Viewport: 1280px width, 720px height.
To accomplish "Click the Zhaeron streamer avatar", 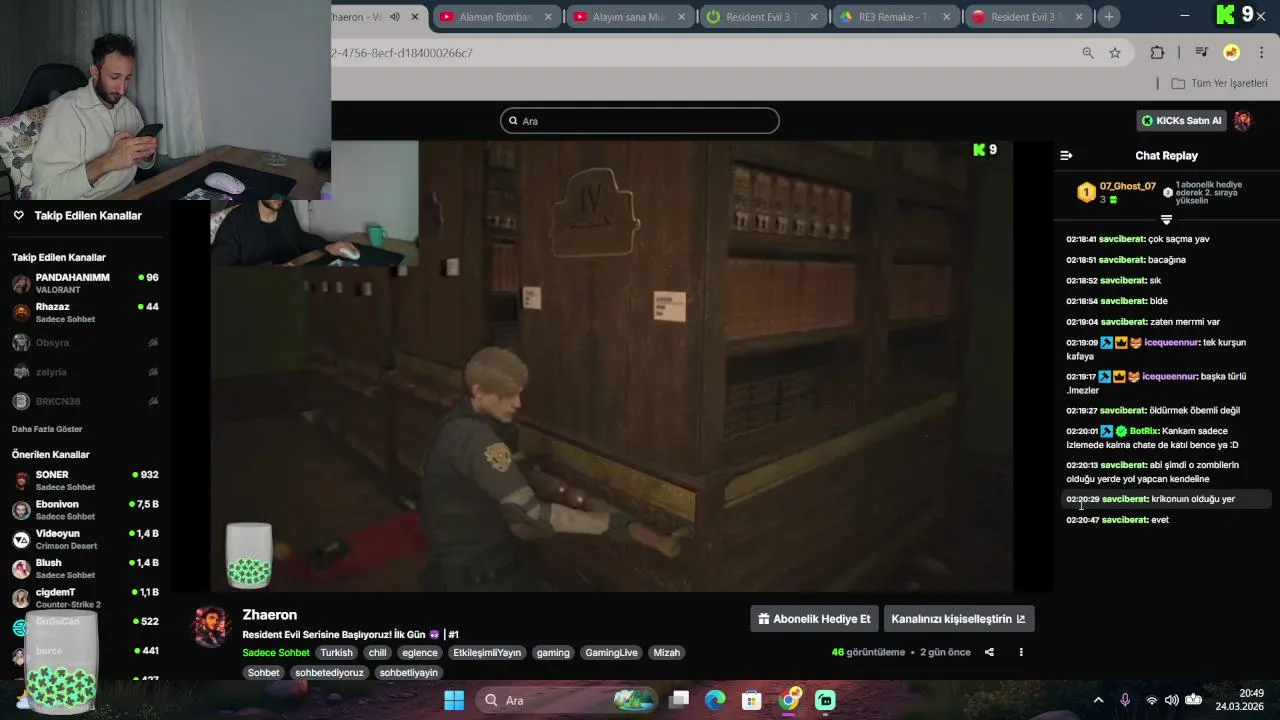I will click(x=212, y=626).
